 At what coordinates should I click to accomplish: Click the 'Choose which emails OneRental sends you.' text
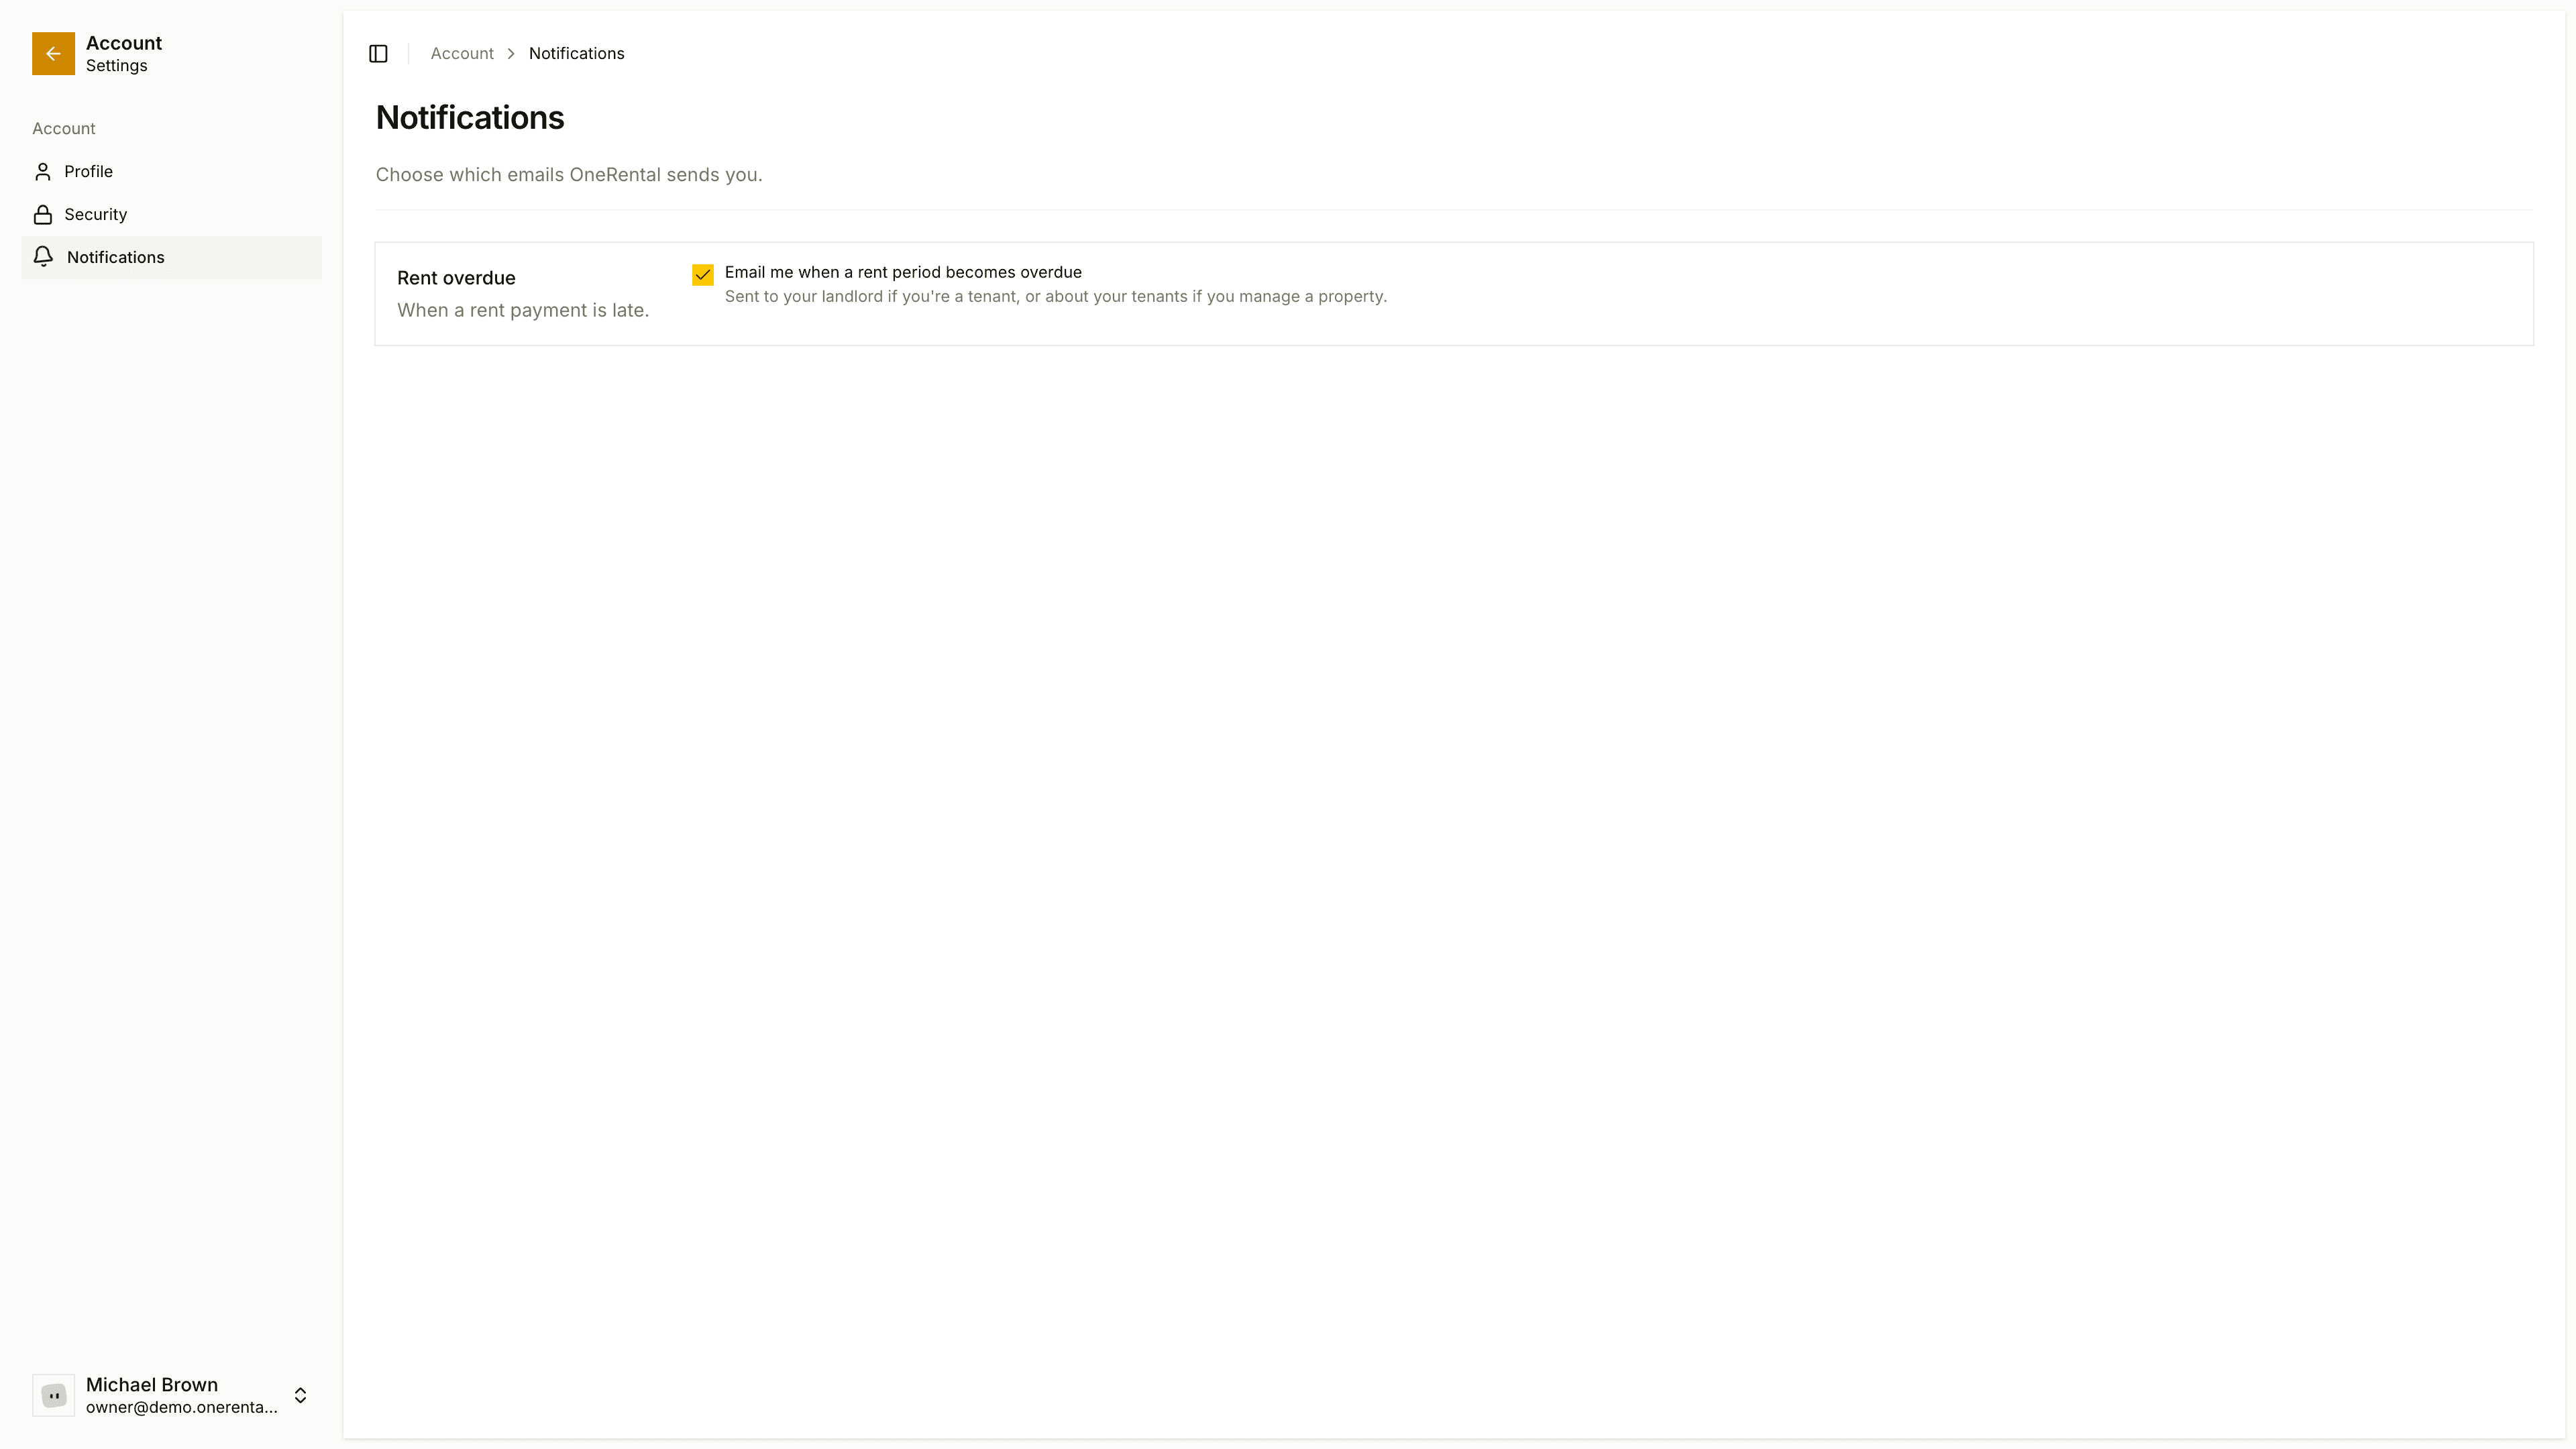tap(569, 175)
